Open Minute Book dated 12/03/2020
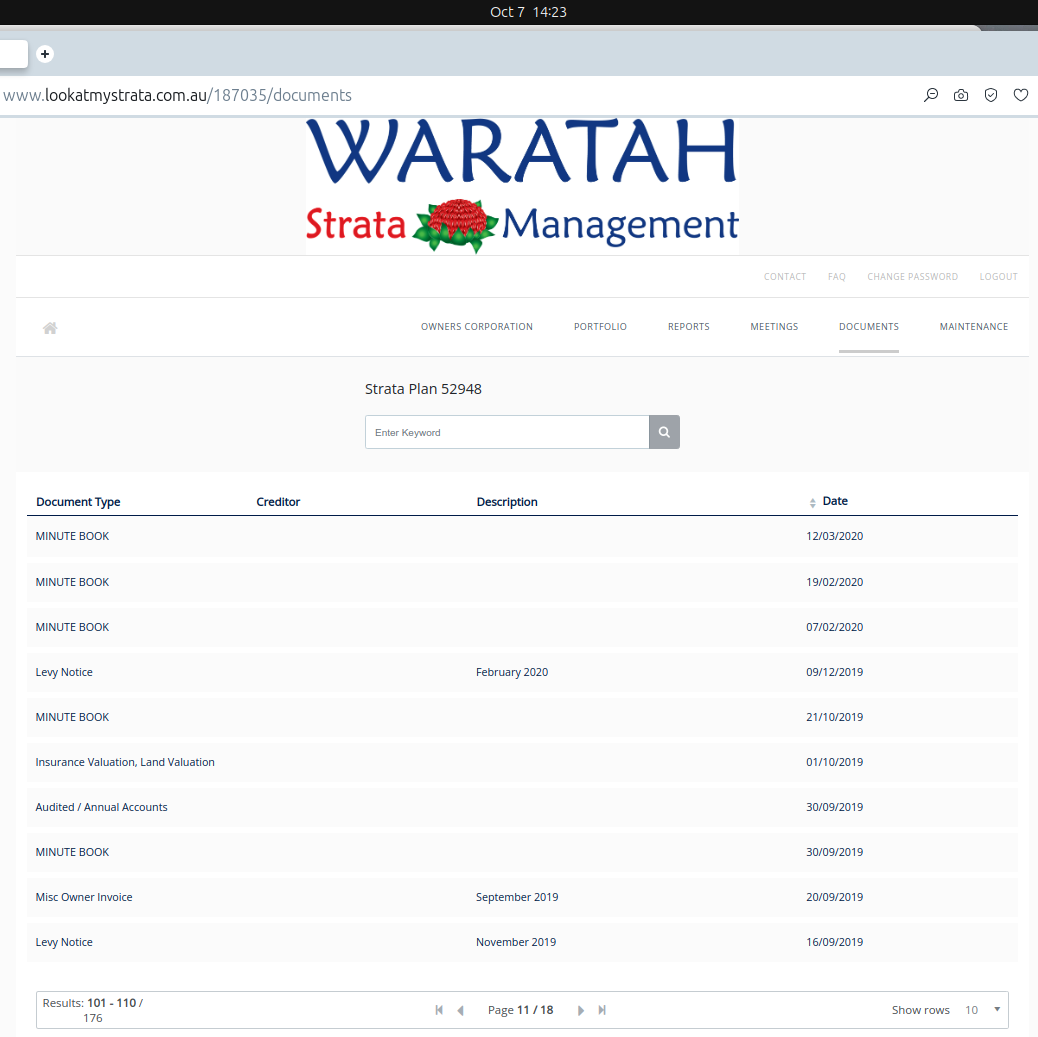 pos(522,536)
